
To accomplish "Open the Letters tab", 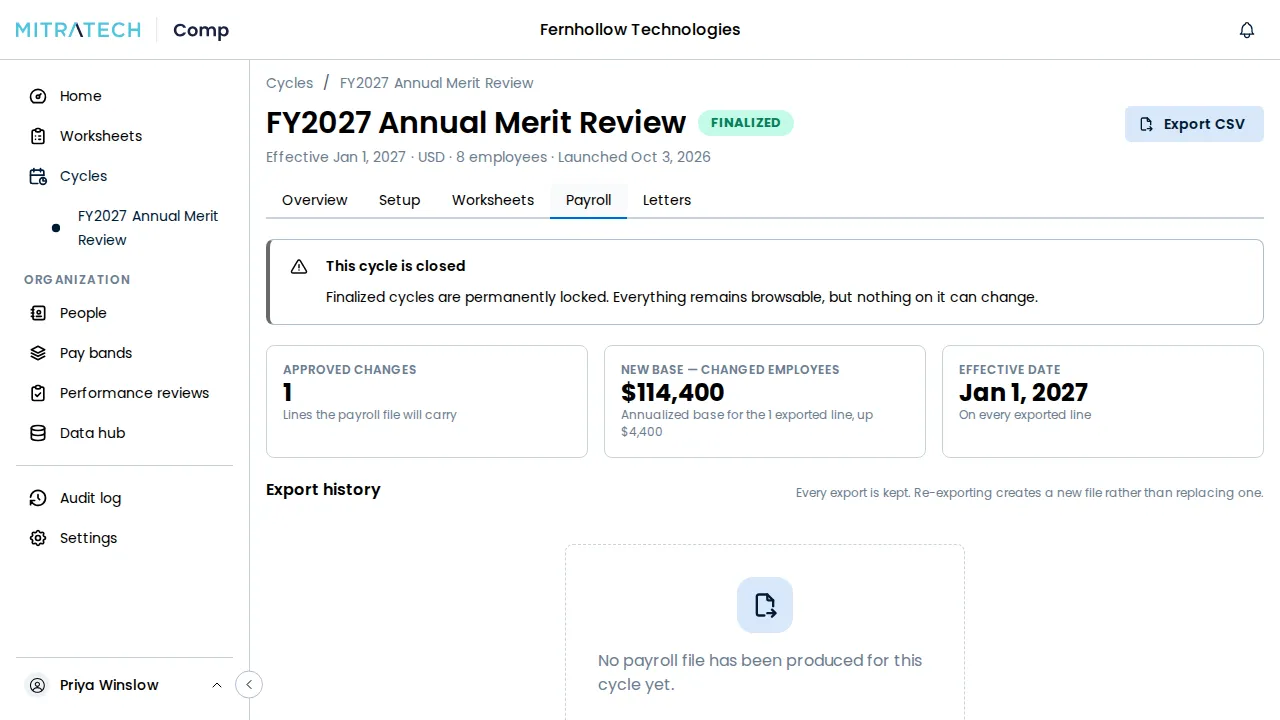I will 667,200.
